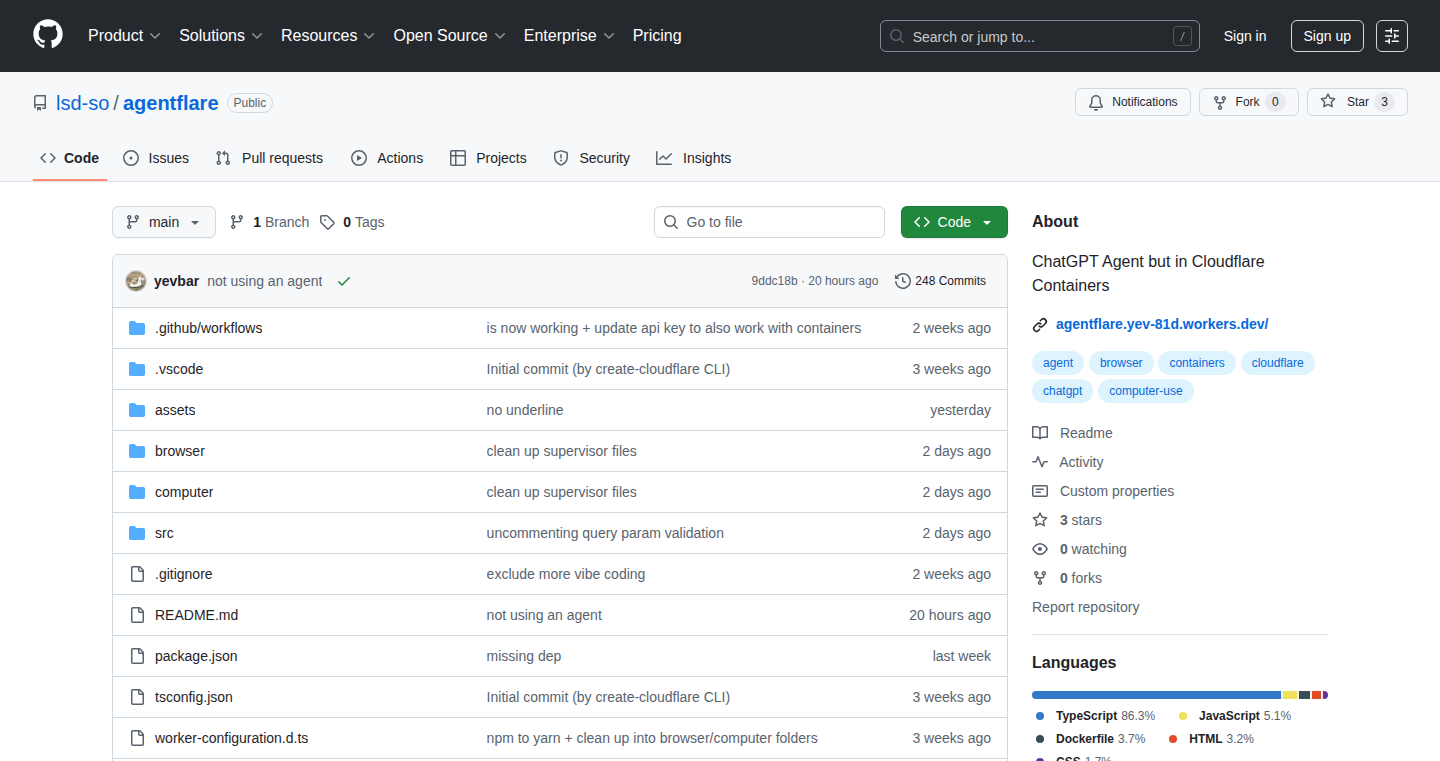This screenshot has width=1440, height=761.
Task: Expand the Resources menu
Action: click(328, 35)
